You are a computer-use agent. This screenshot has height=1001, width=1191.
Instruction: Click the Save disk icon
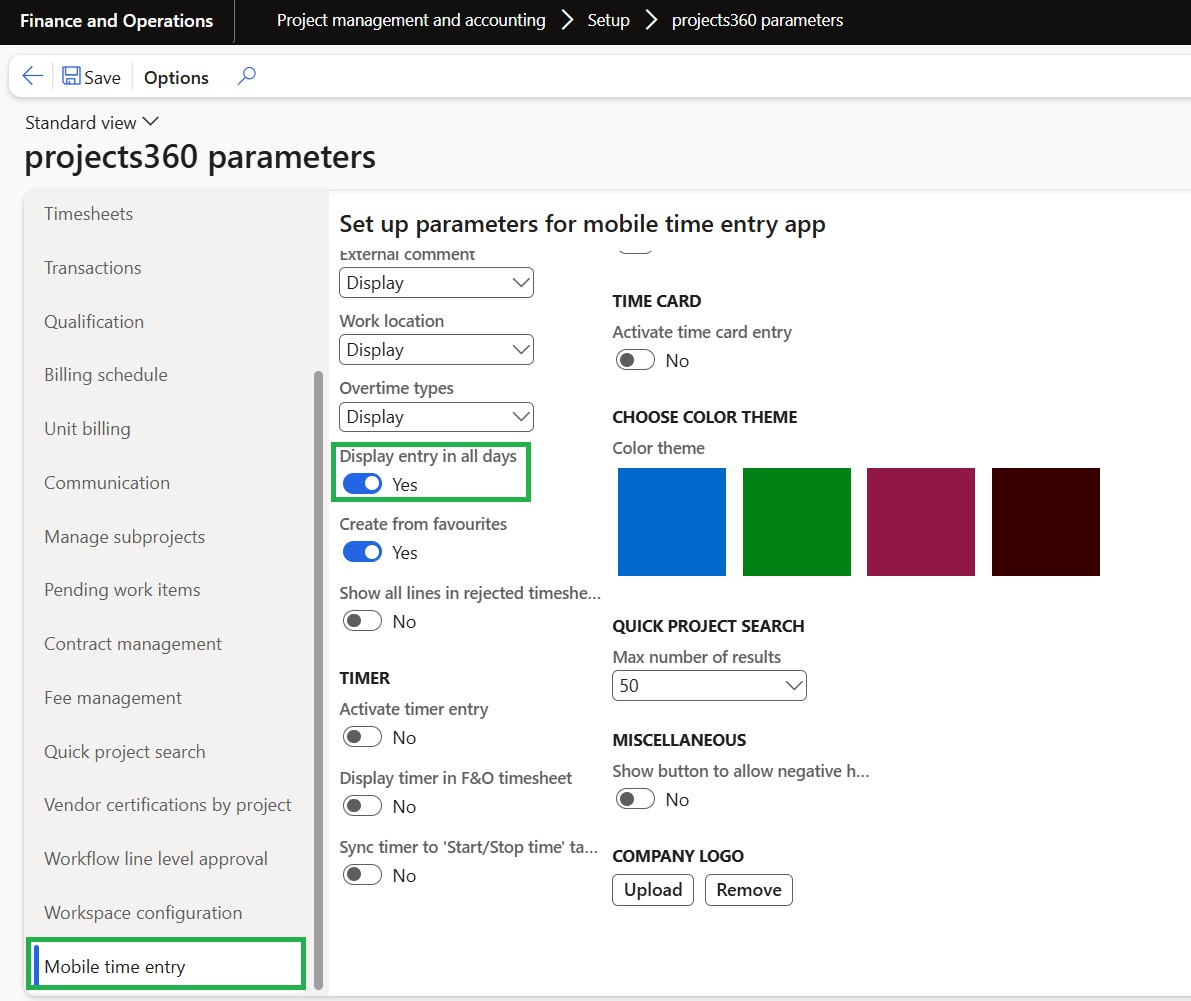(72, 77)
